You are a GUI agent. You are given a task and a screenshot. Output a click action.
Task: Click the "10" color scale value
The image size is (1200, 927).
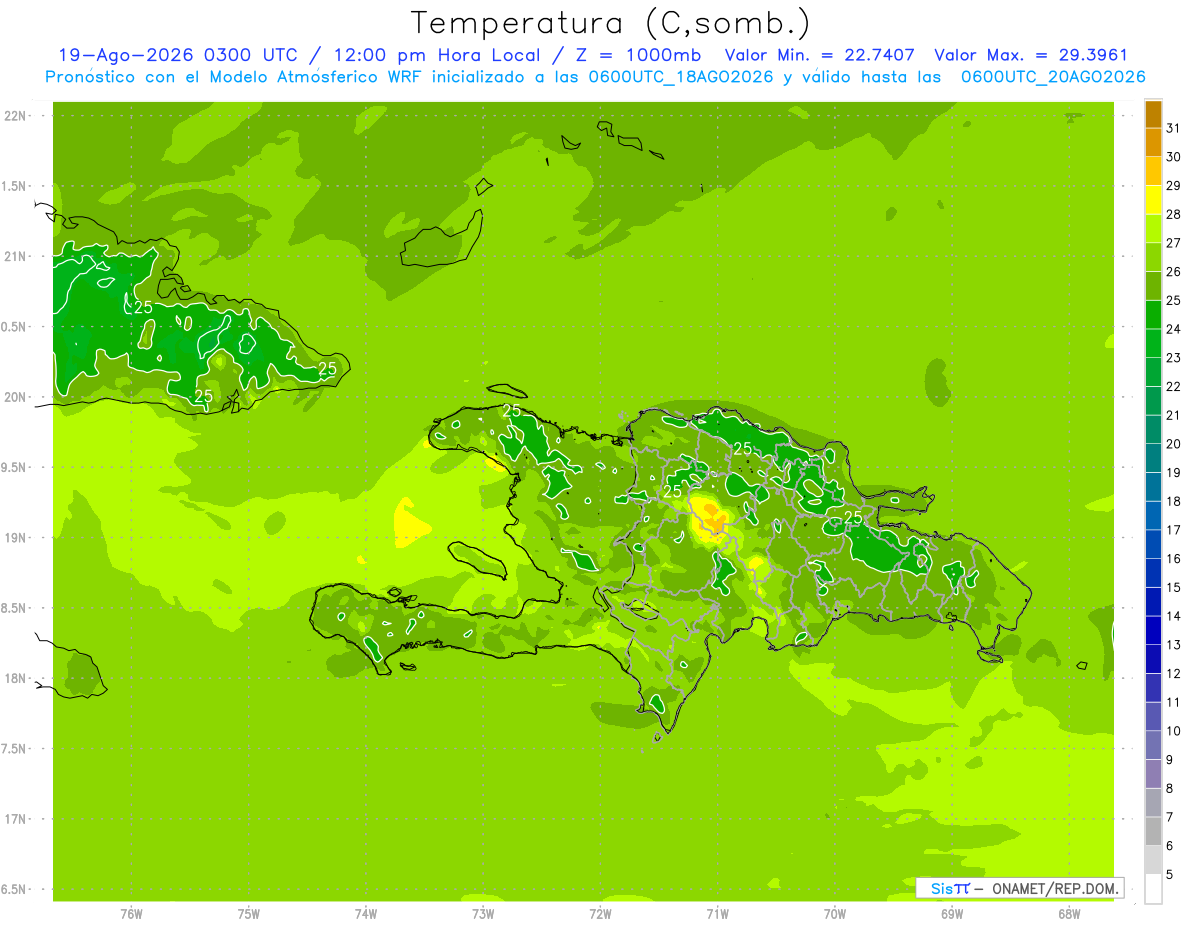click(1173, 731)
